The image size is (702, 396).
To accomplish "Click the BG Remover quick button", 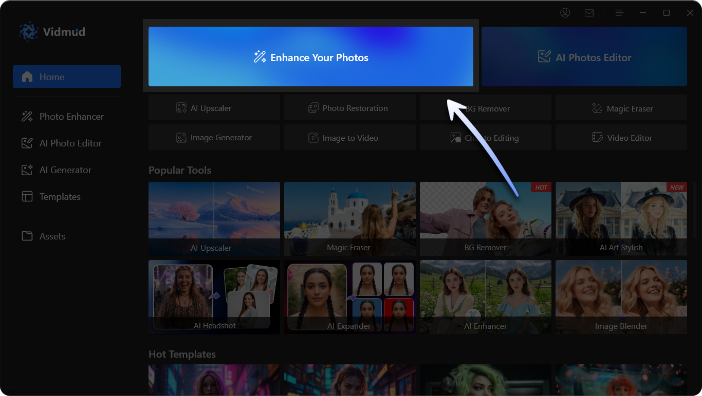I will [x=485, y=108].
